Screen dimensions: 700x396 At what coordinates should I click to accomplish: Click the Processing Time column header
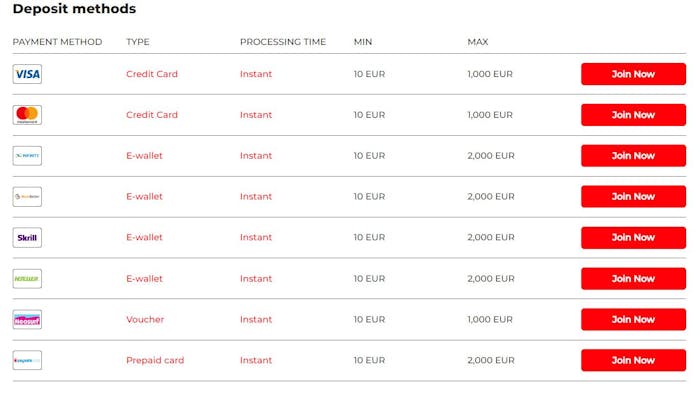[283, 42]
